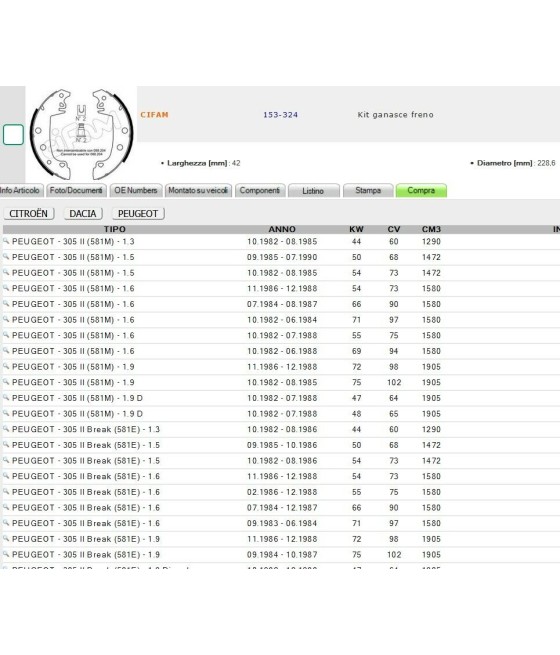The width and height of the screenshot is (560, 655).
Task: Switch to the OE Numbers tab
Action: tap(136, 190)
